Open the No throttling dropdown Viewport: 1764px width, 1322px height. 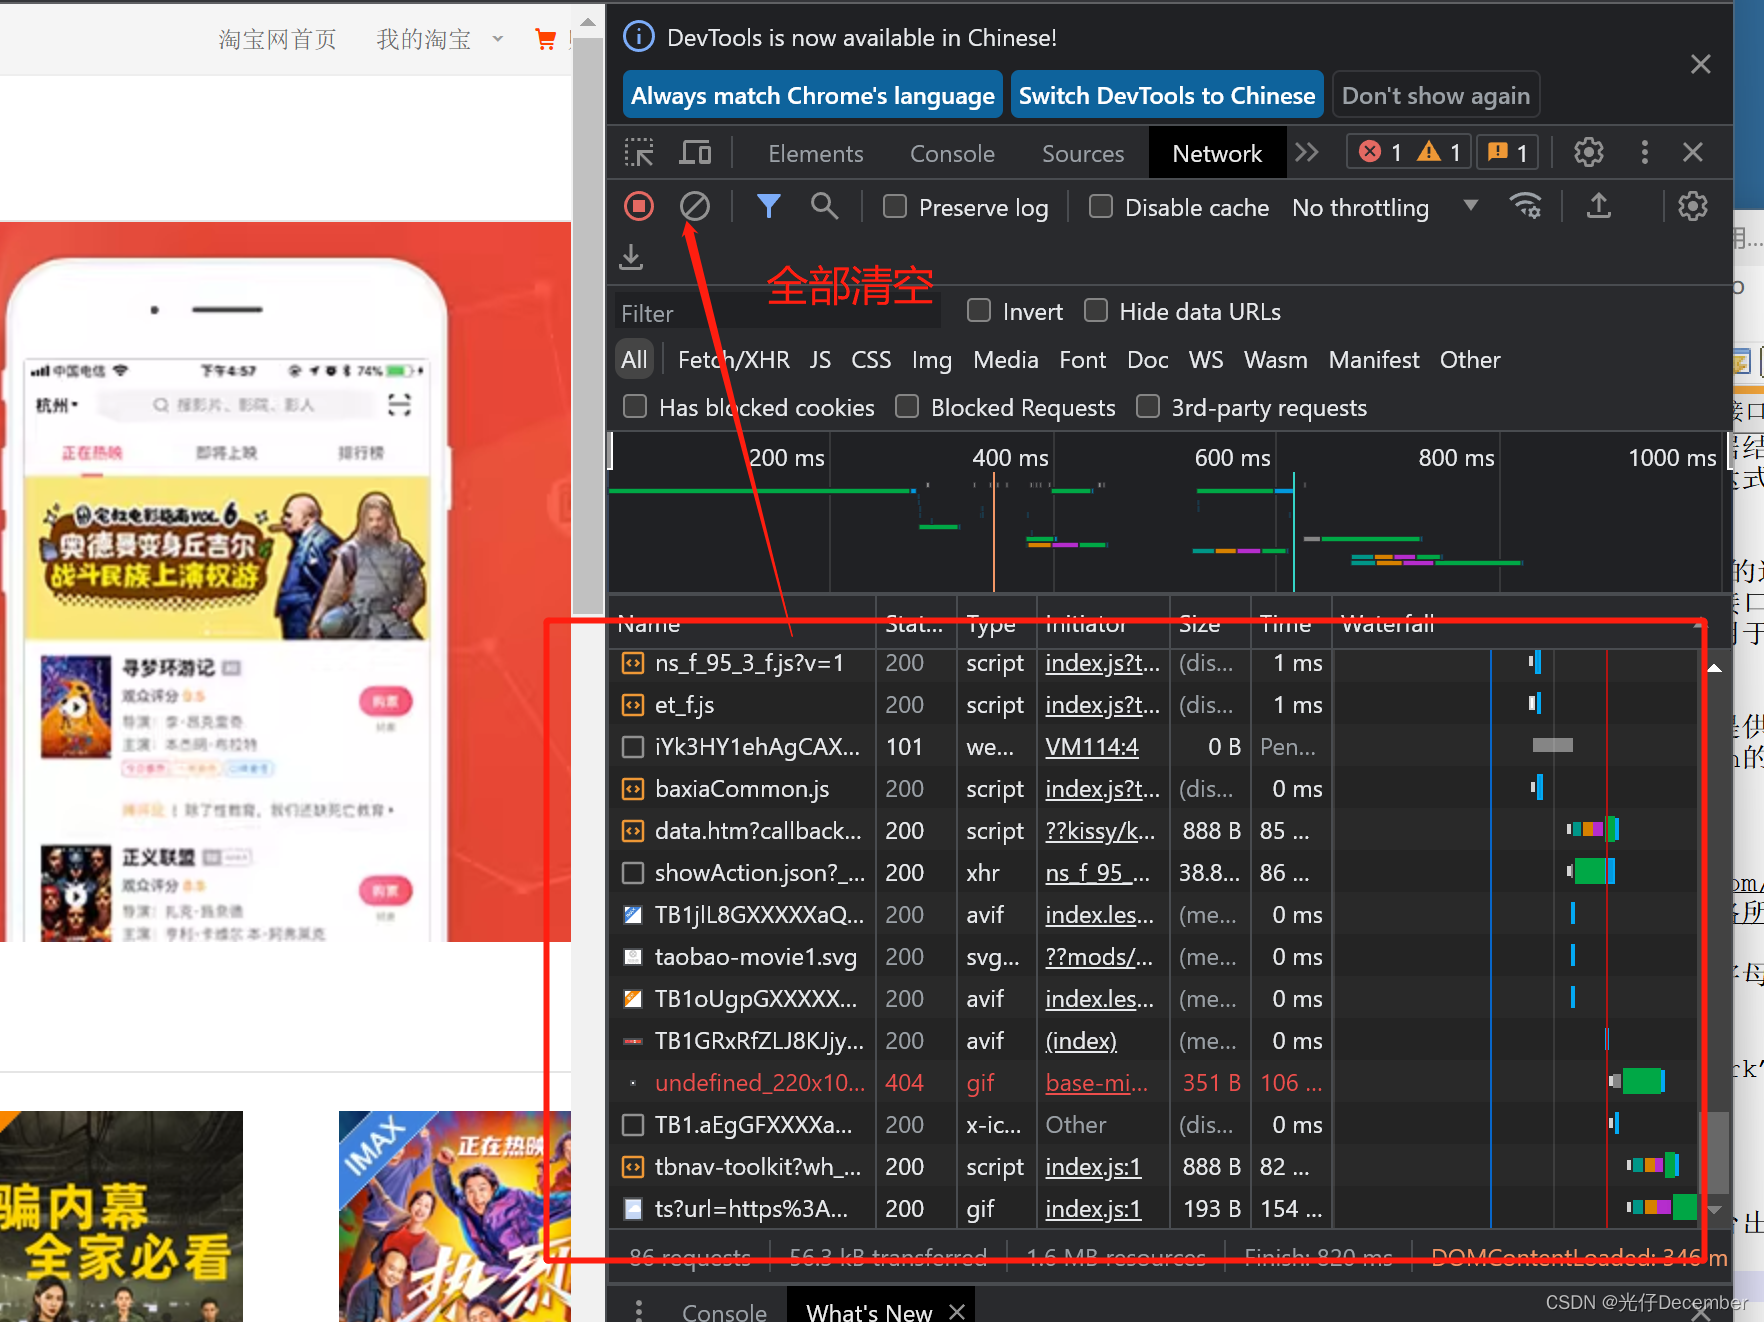click(1385, 207)
